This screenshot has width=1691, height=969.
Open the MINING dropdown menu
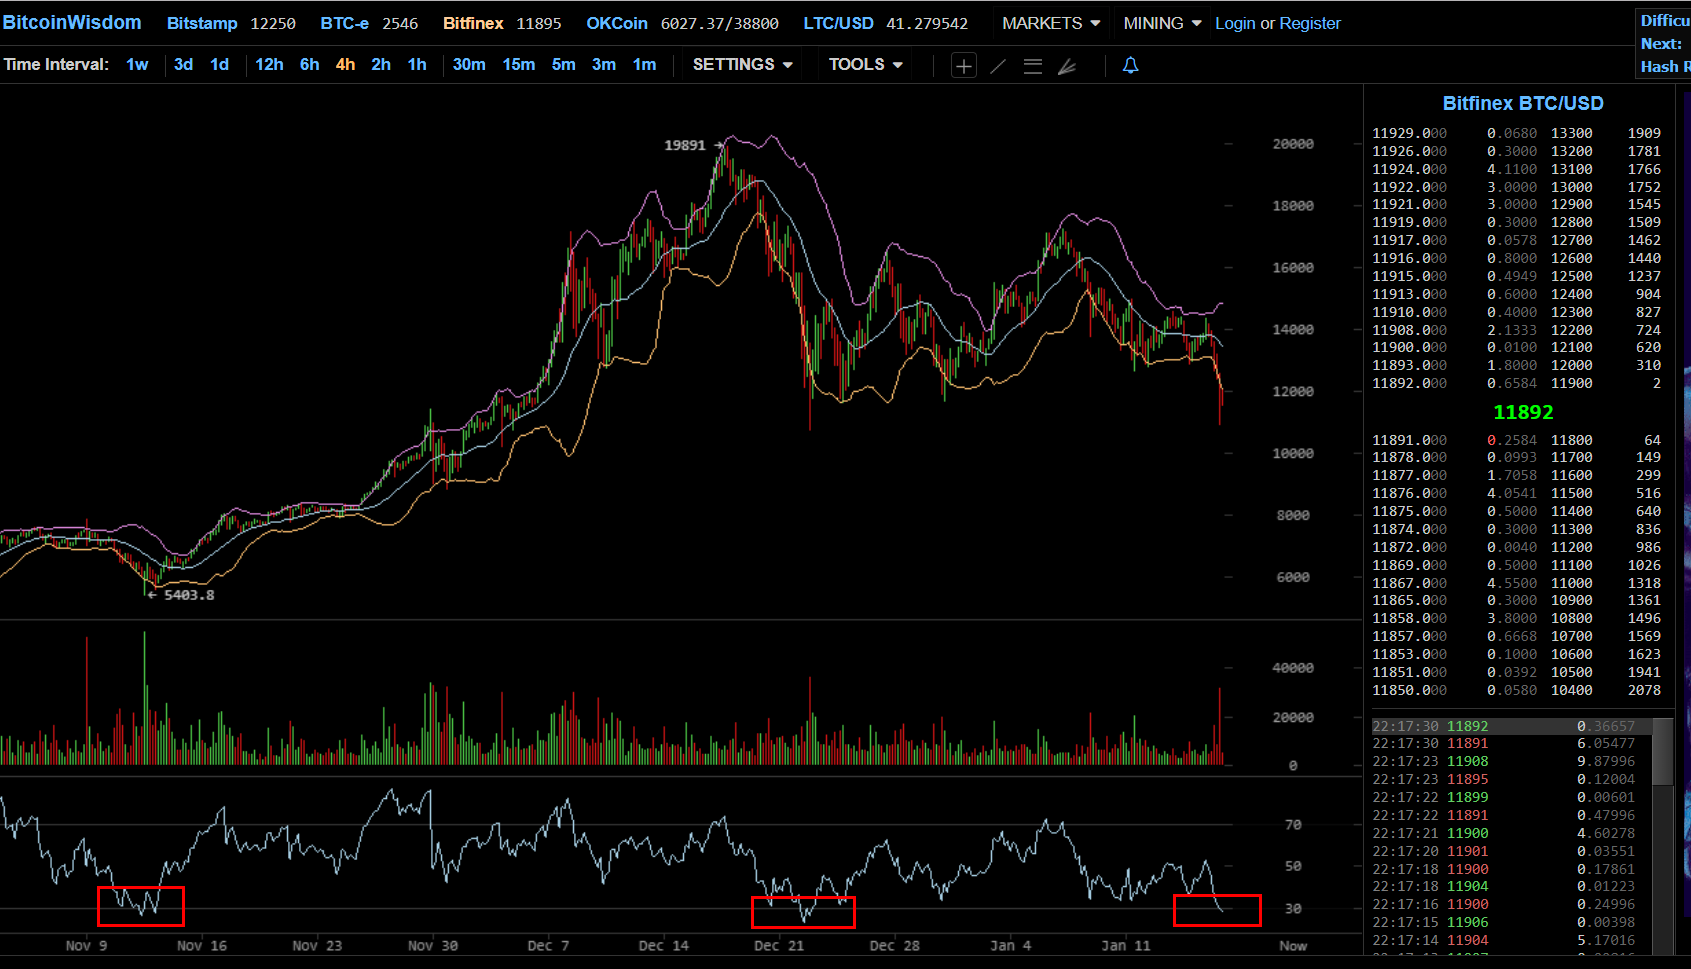pos(1162,23)
